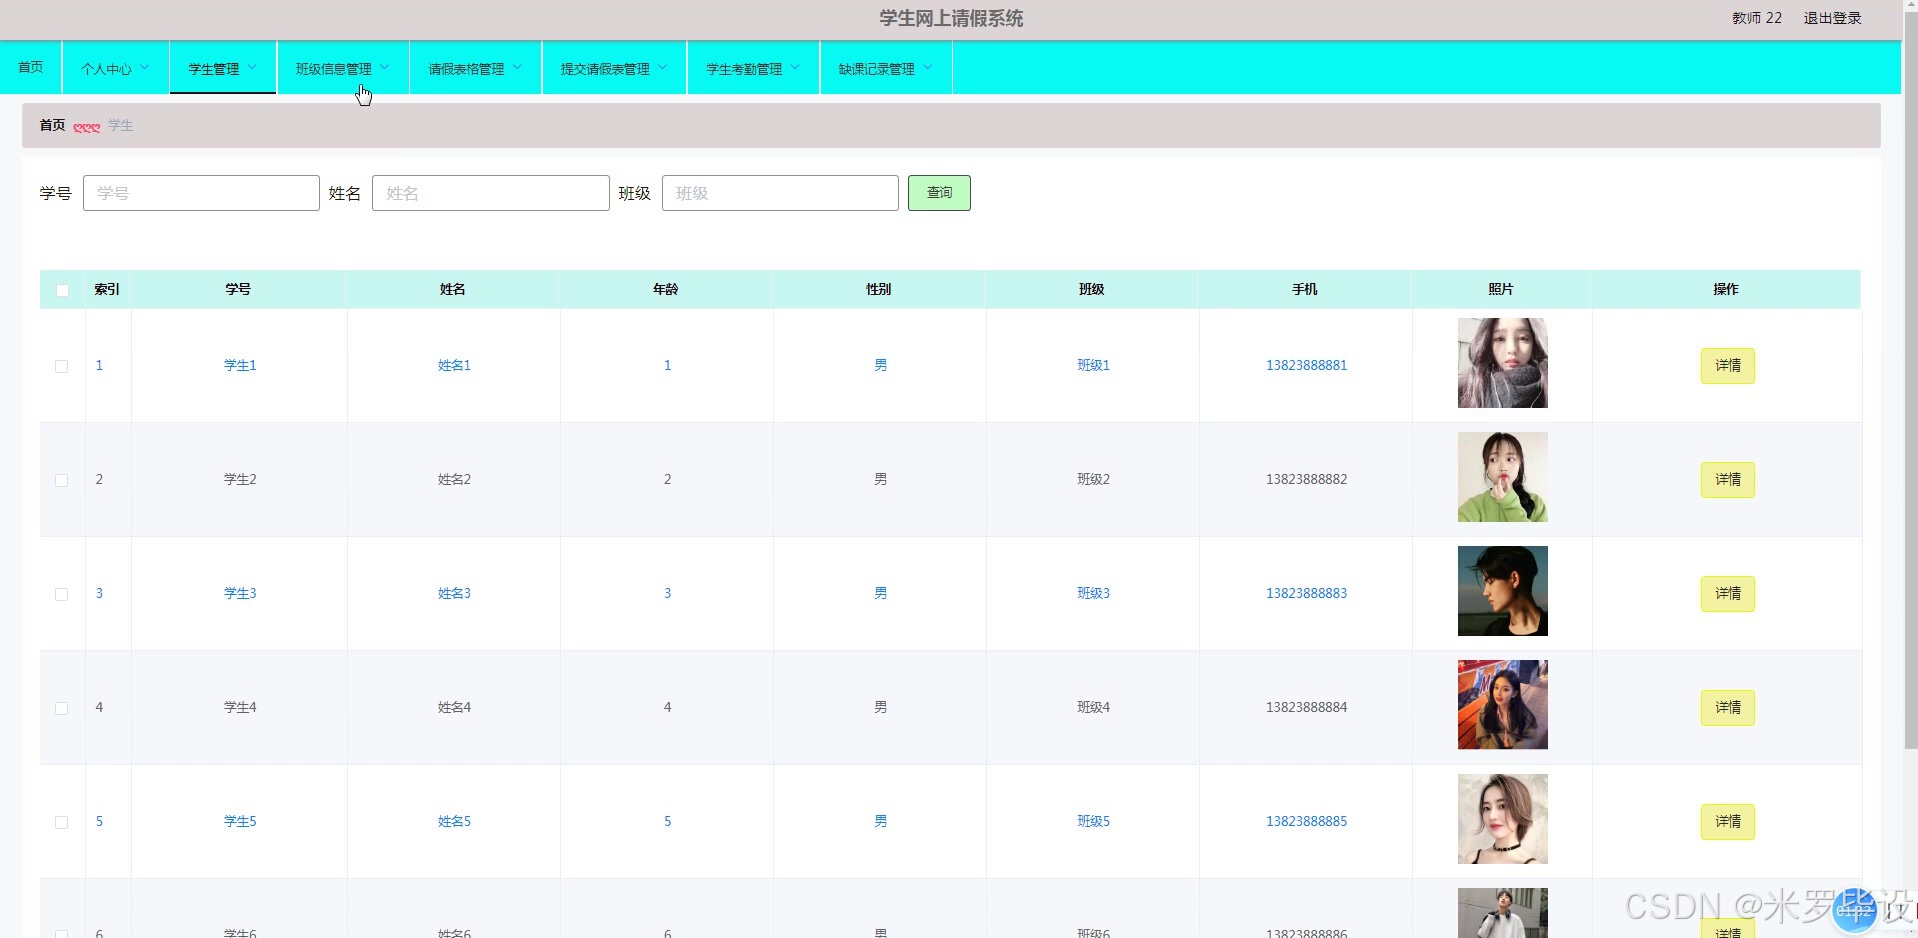Click the 教师 22 user label
Screen dimensions: 1918x938
click(1757, 18)
